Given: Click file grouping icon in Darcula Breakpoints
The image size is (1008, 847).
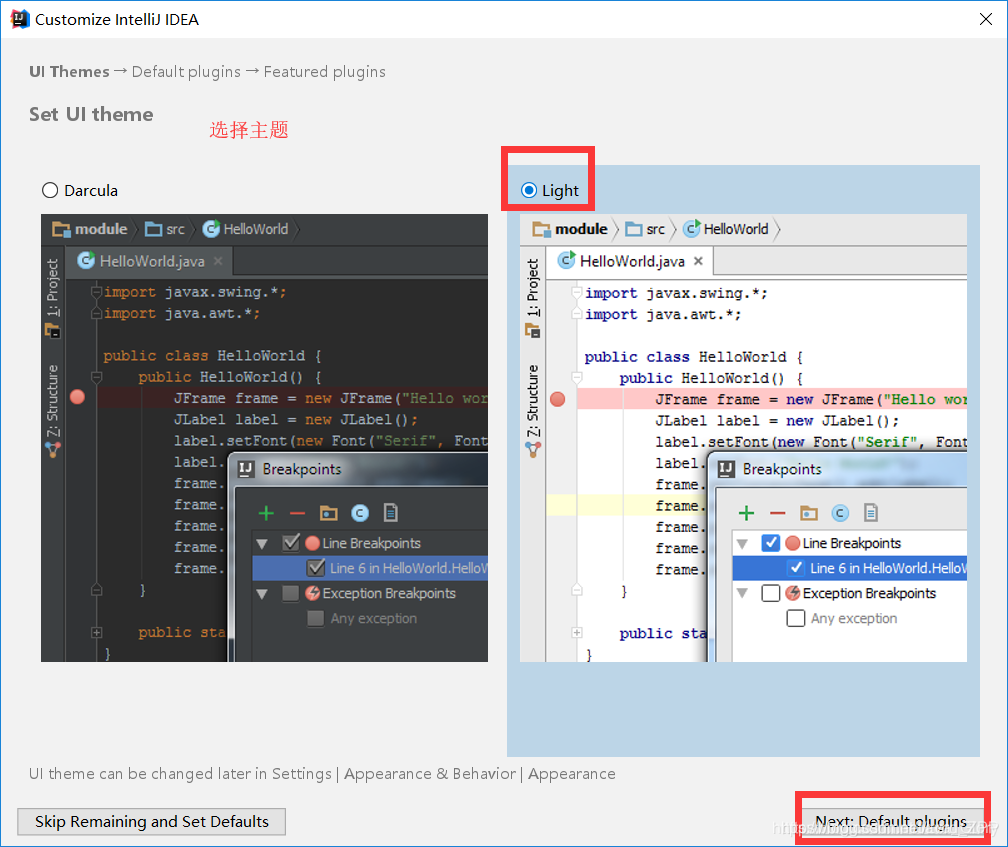Looking at the screenshot, I should [390, 512].
